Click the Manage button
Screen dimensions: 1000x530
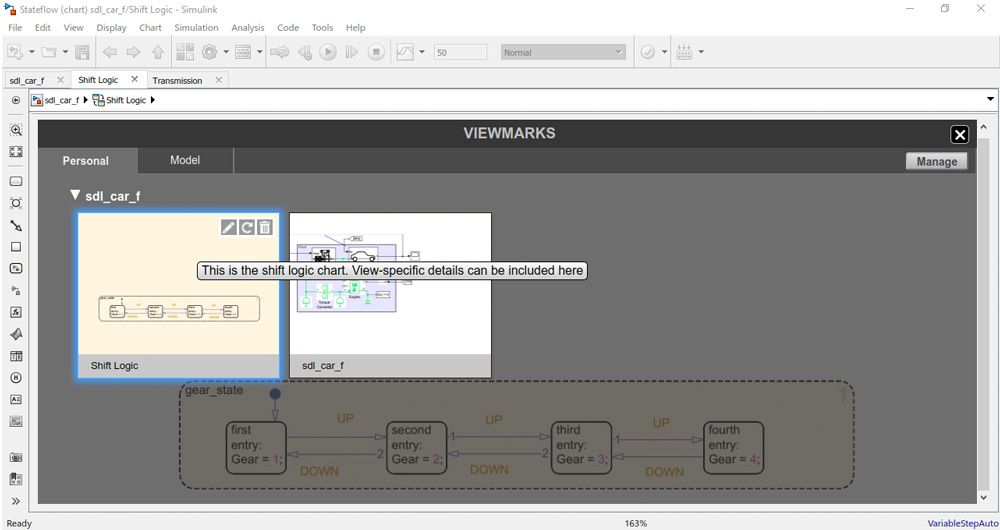[x=936, y=161]
